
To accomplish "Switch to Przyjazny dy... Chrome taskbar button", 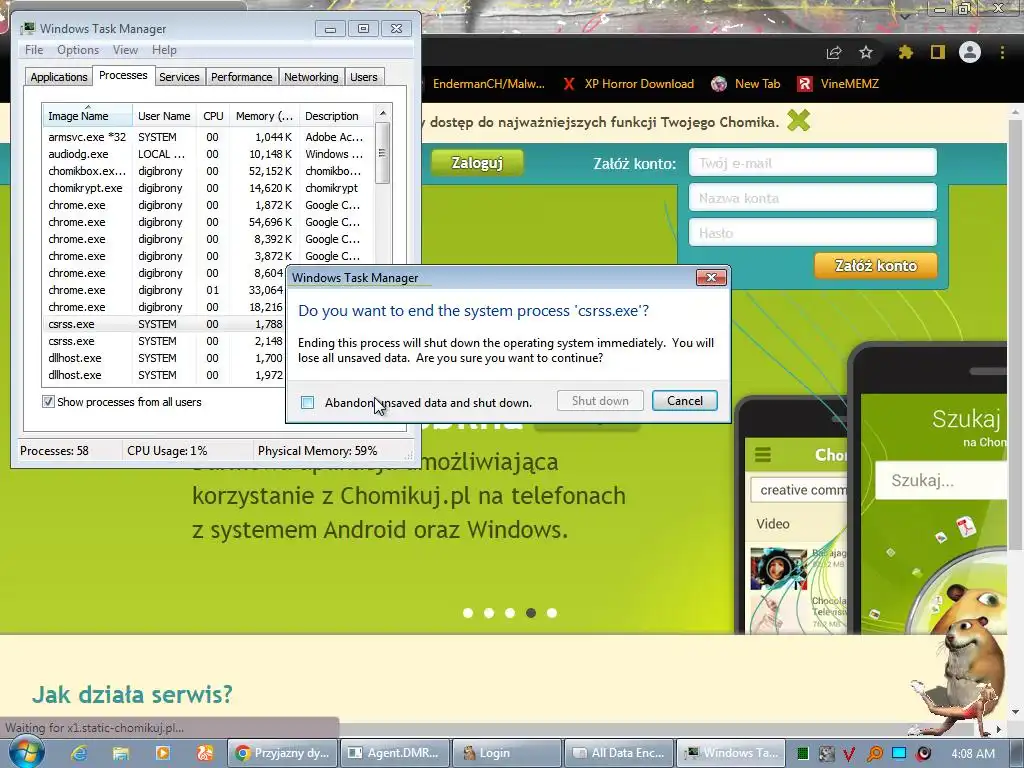I will (283, 753).
